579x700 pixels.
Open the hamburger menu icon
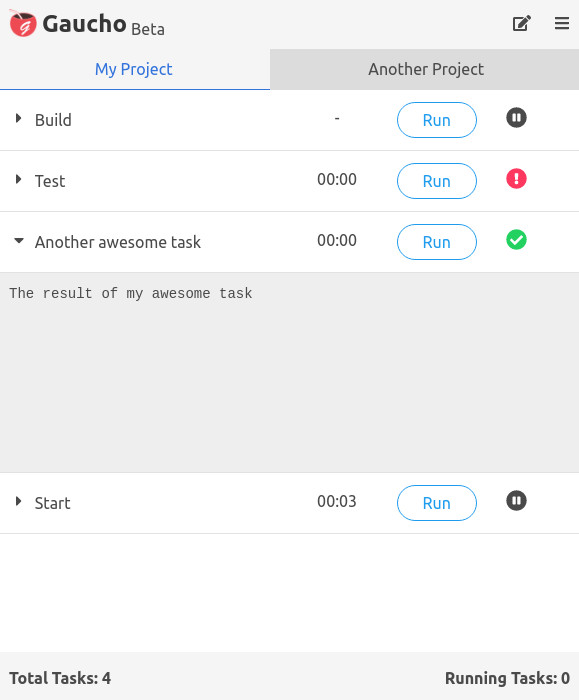[x=562, y=23]
